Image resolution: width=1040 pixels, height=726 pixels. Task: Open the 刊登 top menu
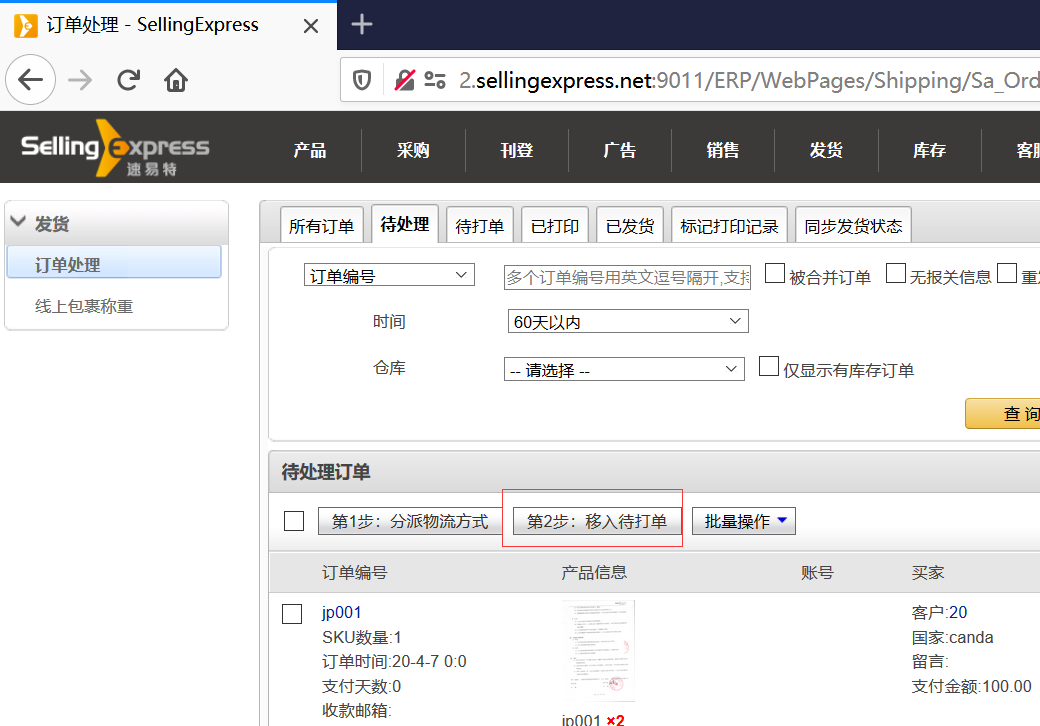pyautogui.click(x=517, y=151)
